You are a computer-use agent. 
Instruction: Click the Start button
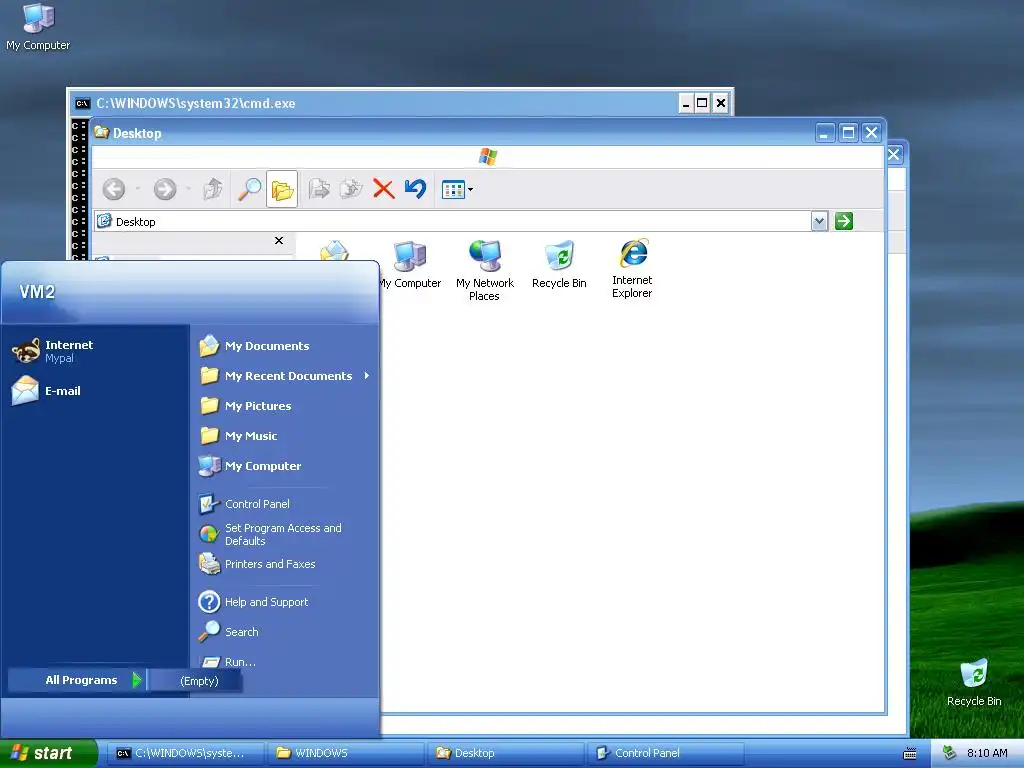point(48,753)
